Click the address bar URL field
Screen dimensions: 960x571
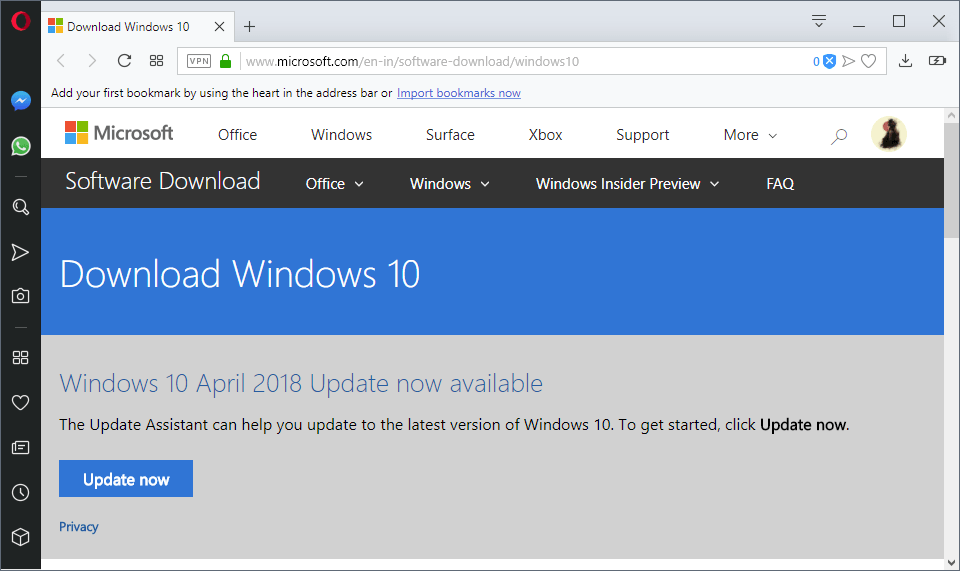coord(524,61)
